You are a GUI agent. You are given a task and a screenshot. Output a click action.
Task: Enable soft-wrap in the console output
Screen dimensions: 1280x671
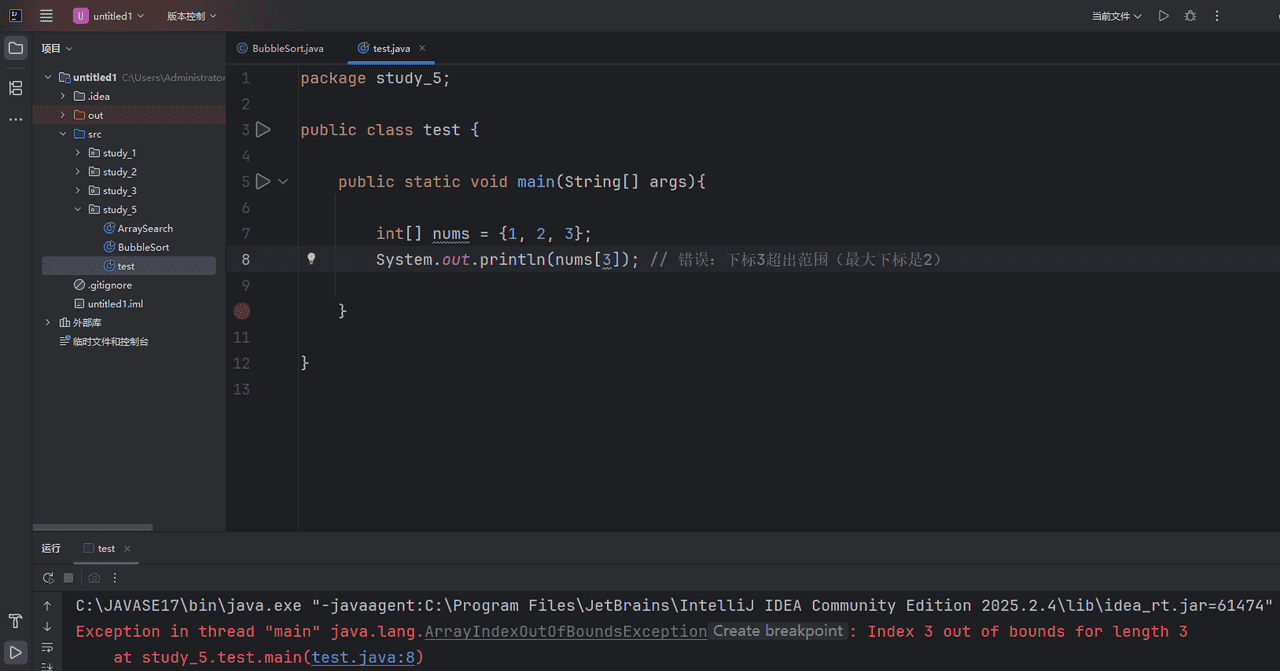pyautogui.click(x=46, y=647)
